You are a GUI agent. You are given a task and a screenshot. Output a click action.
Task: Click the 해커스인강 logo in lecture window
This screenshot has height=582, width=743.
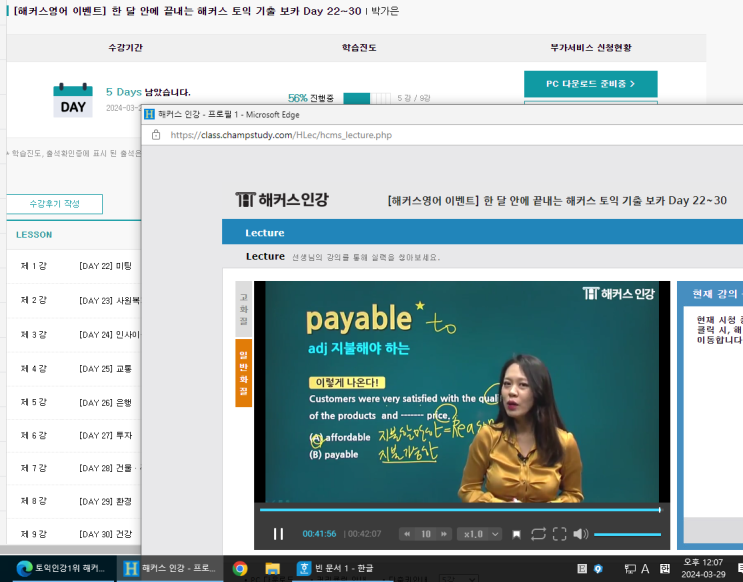pos(282,200)
